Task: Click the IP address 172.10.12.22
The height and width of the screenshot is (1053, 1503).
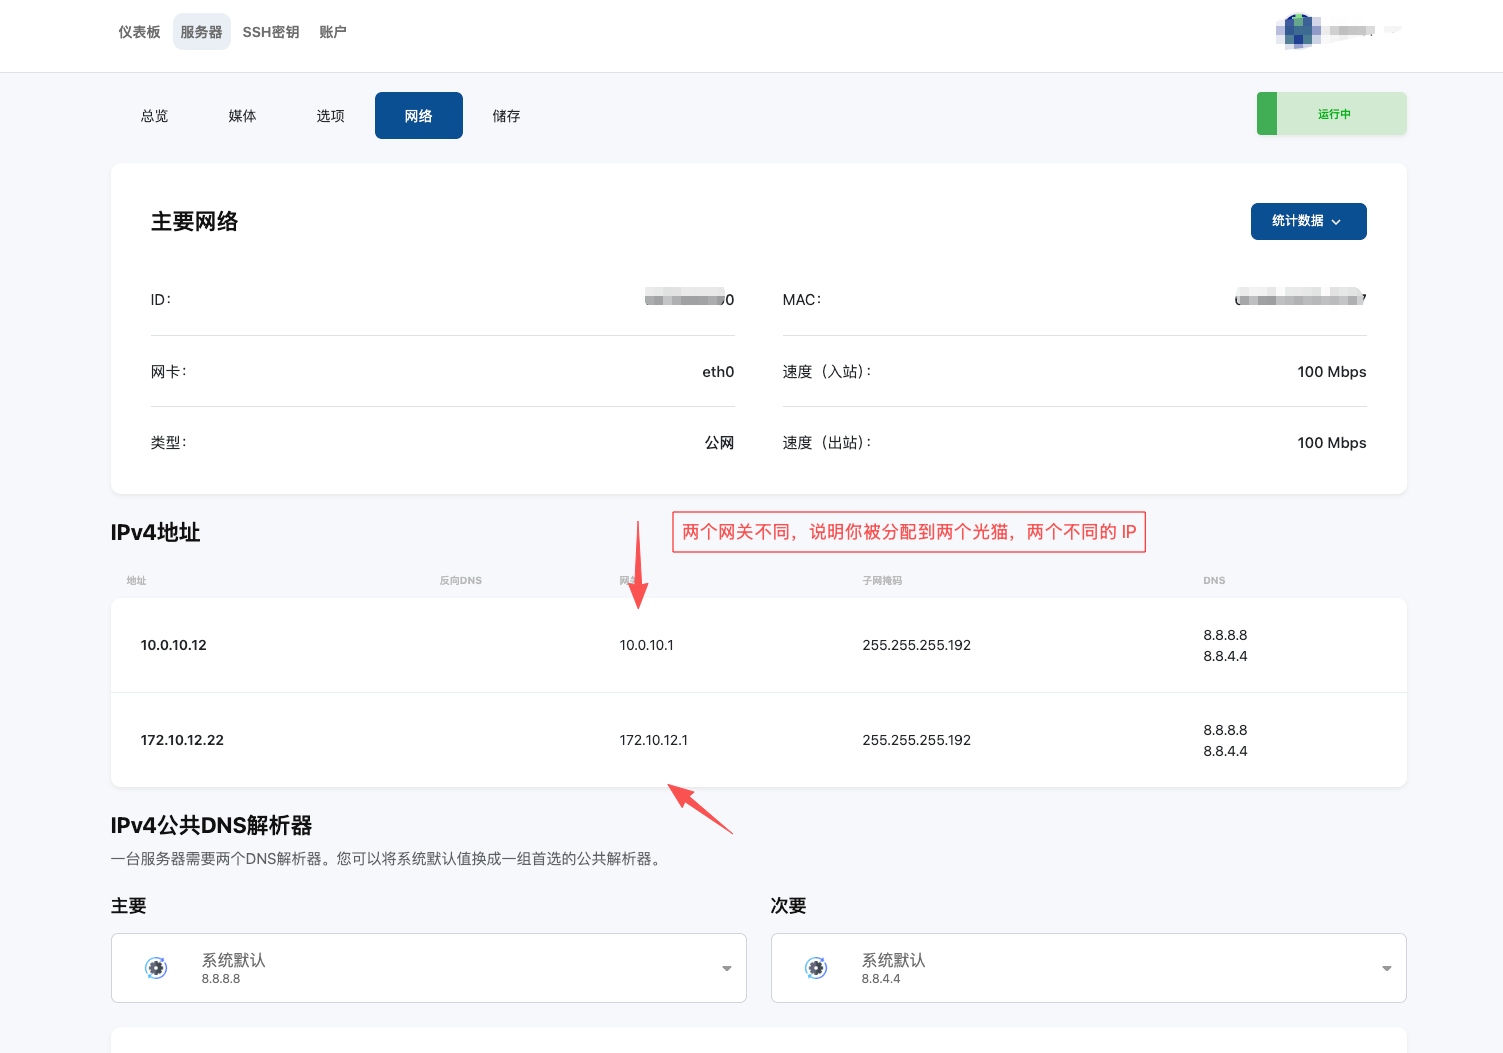Action: click(x=182, y=741)
